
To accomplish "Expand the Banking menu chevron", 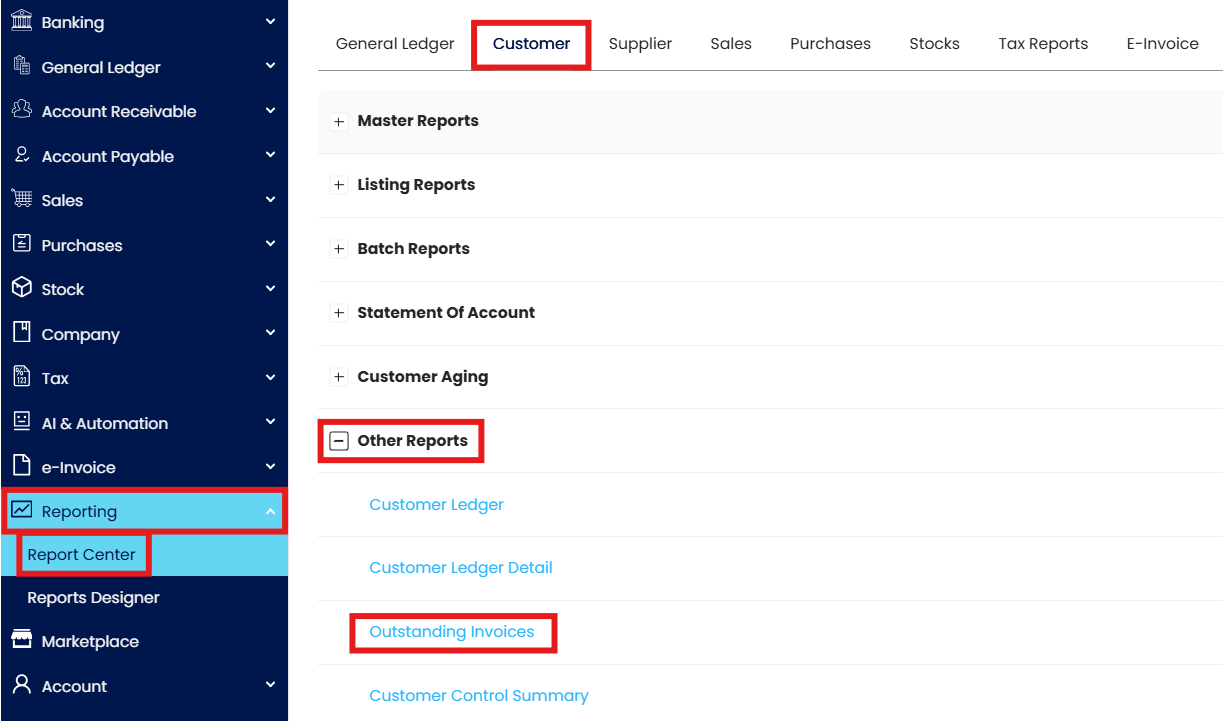I will coord(270,21).
